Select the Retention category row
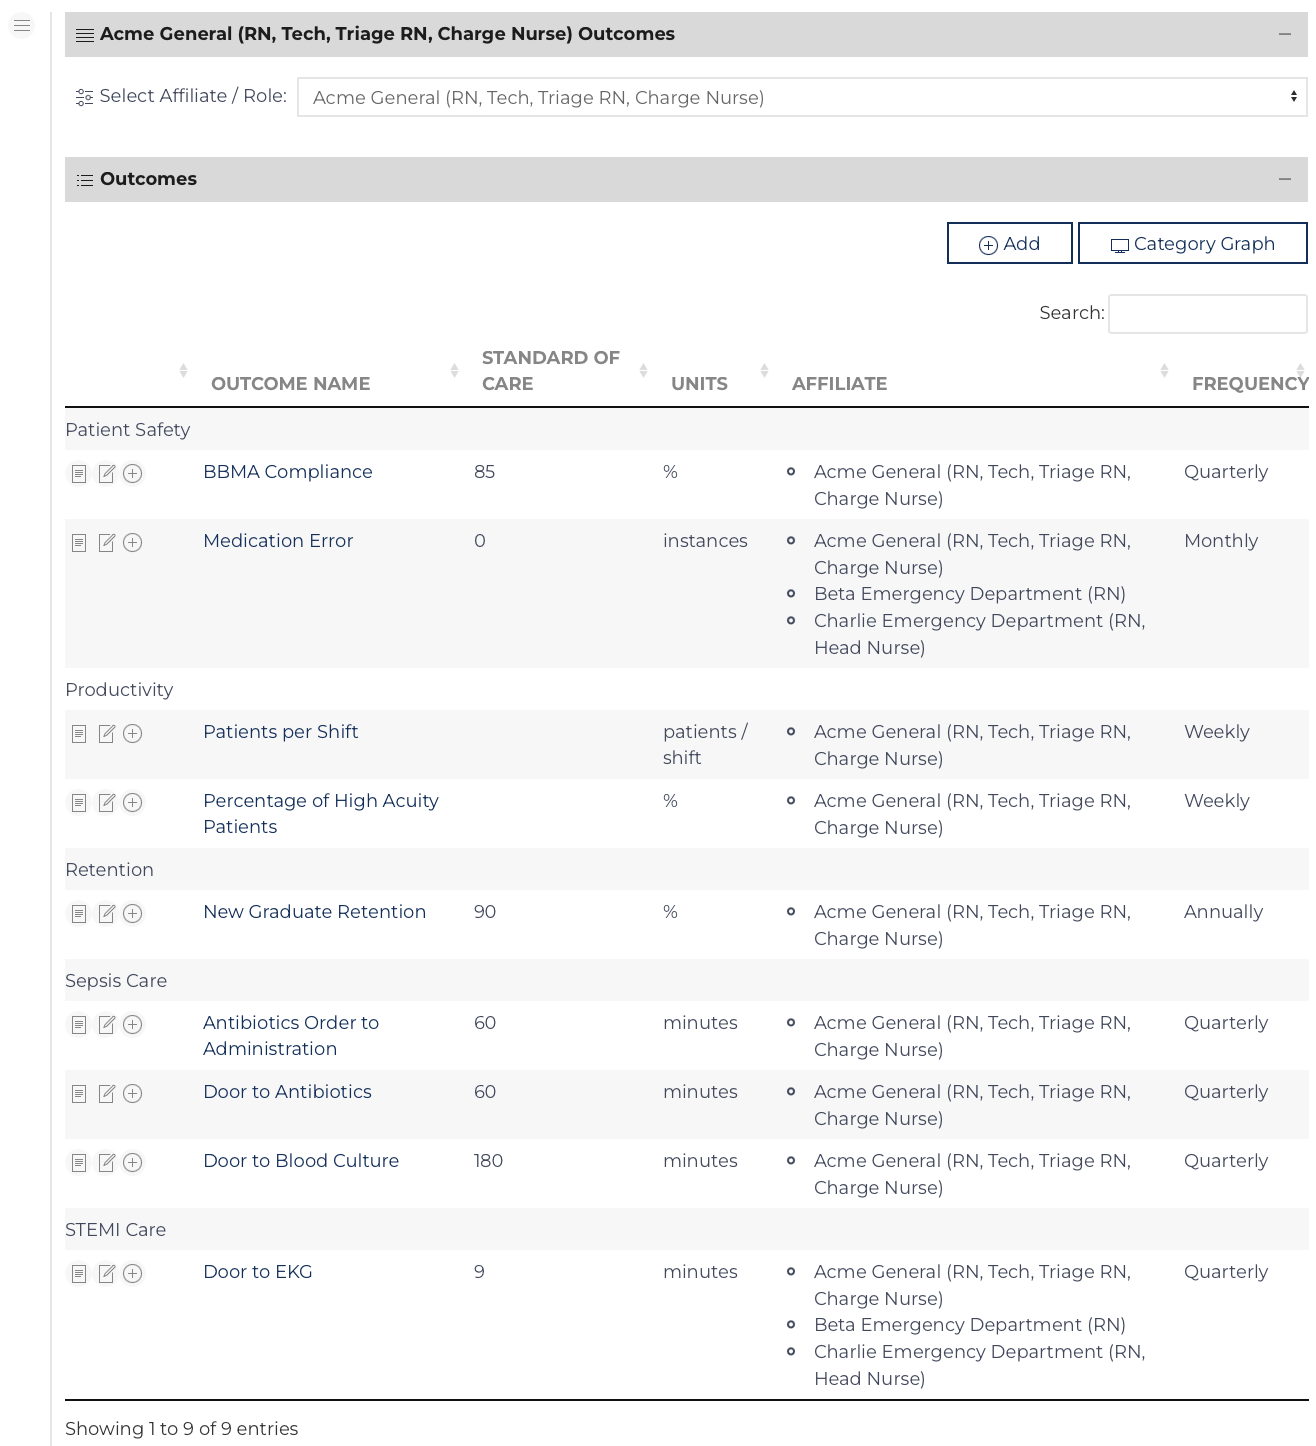The width and height of the screenshot is (1316, 1446). click(x=686, y=869)
